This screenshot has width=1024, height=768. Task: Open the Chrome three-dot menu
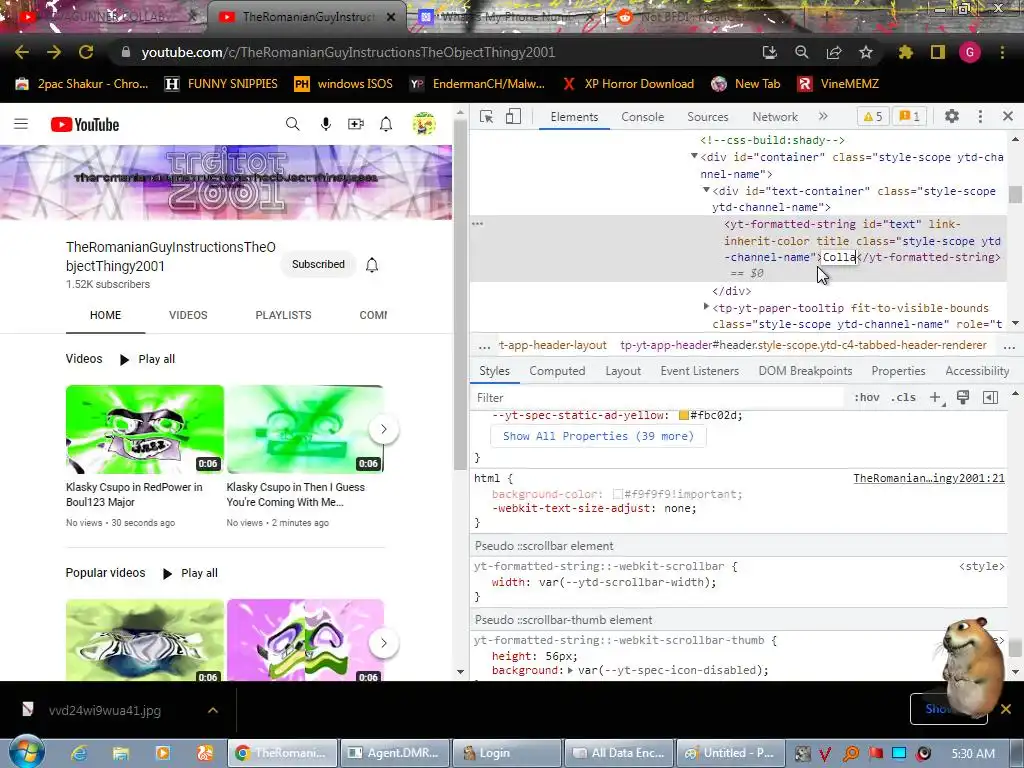[x=1002, y=52]
